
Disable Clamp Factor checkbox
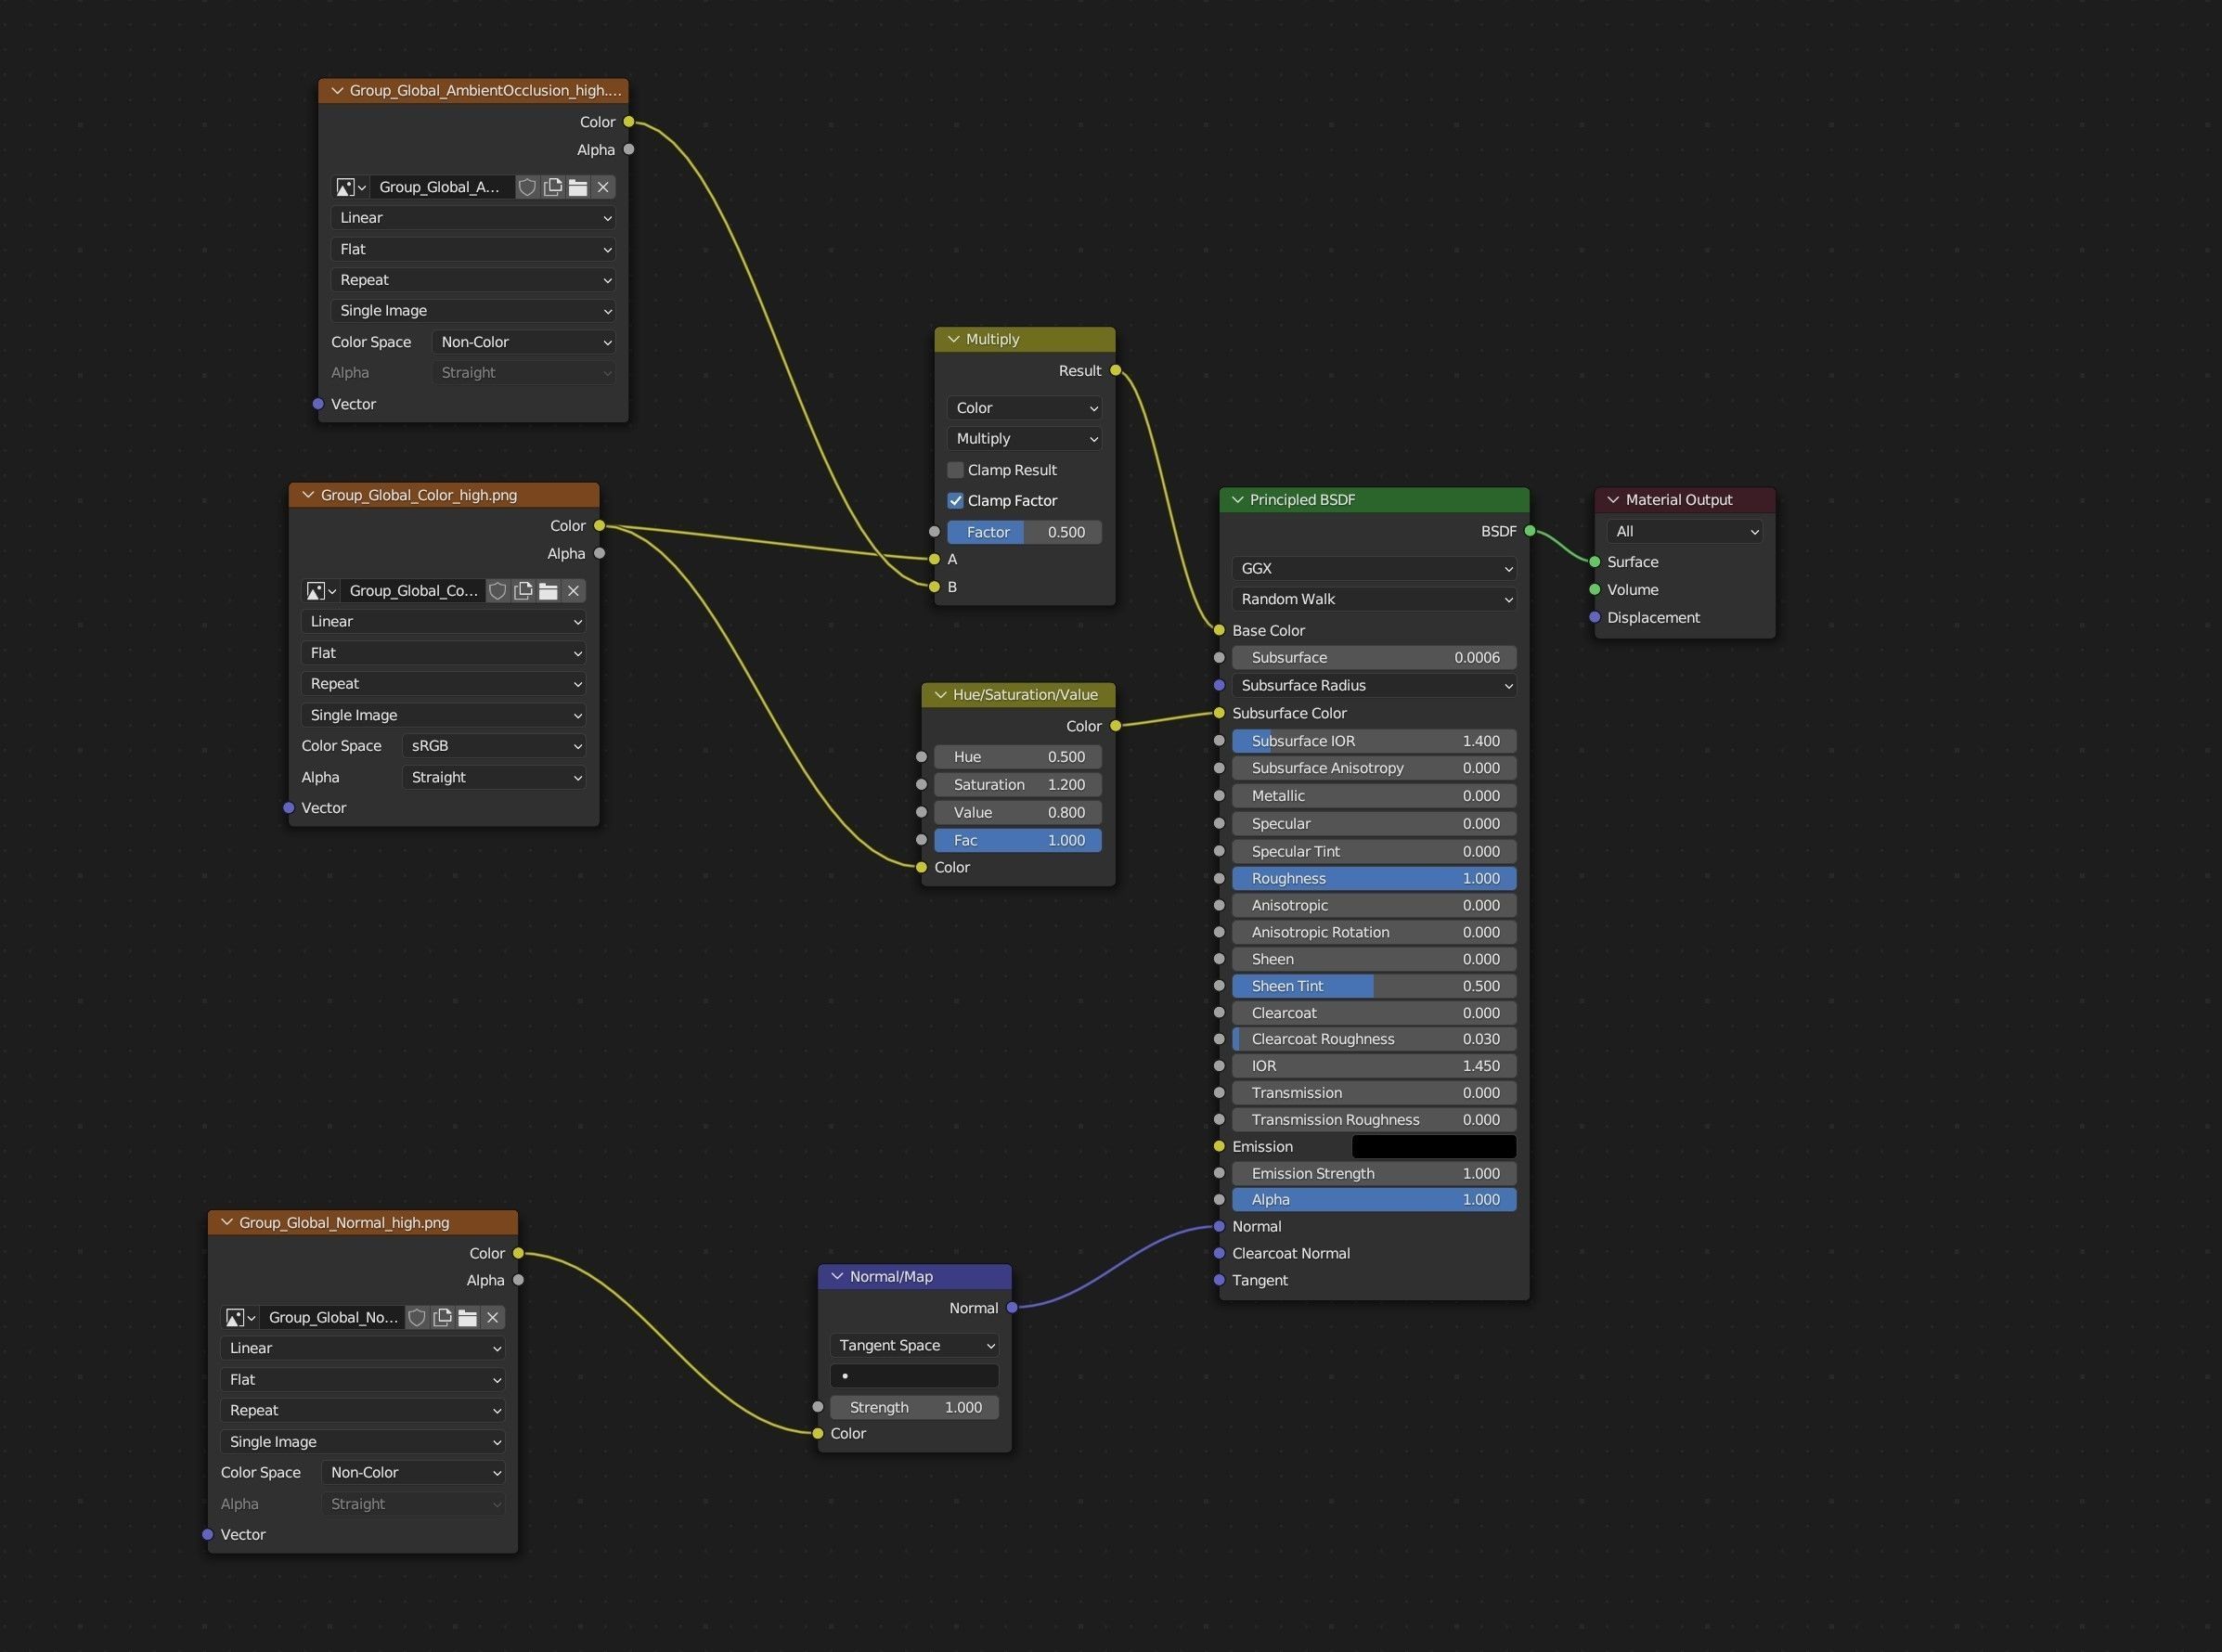pyautogui.click(x=956, y=501)
